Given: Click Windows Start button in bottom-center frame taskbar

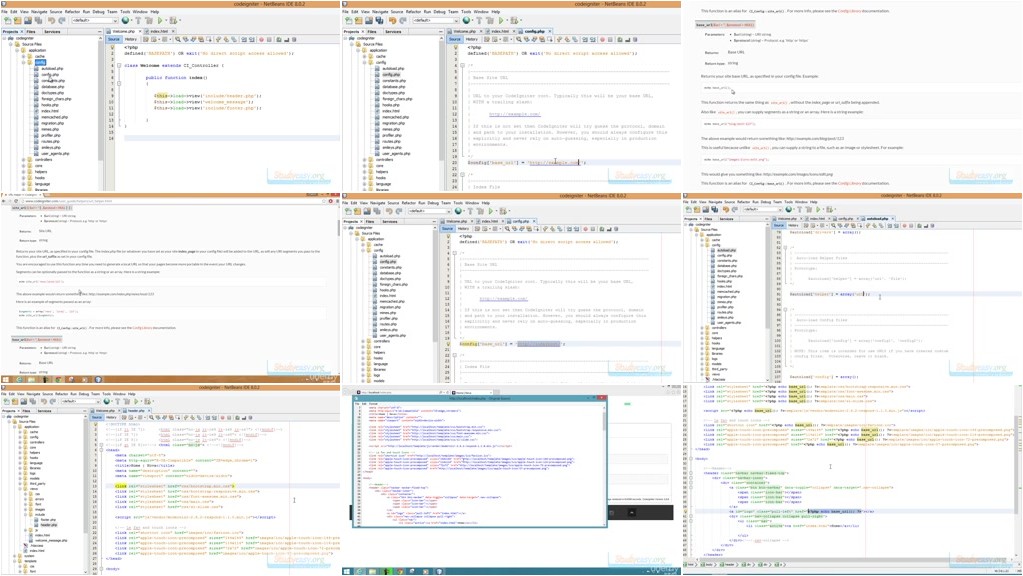Looking at the screenshot, I should click(348, 571).
